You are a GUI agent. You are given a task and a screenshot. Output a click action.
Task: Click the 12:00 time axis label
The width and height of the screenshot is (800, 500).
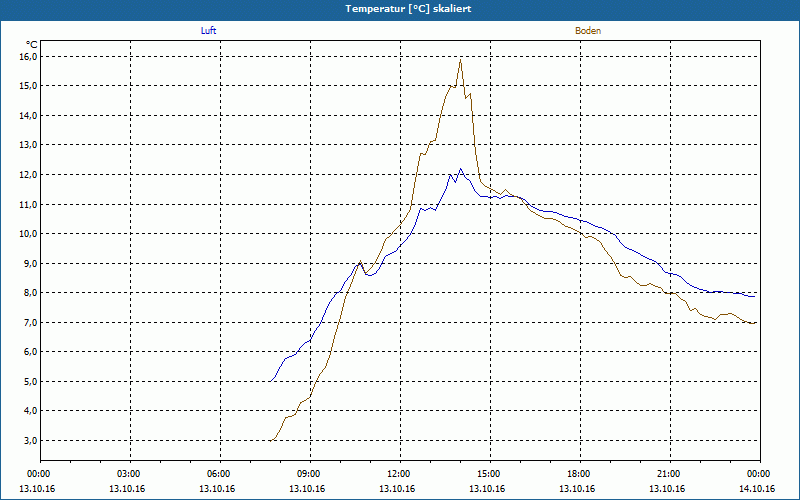pos(400,474)
